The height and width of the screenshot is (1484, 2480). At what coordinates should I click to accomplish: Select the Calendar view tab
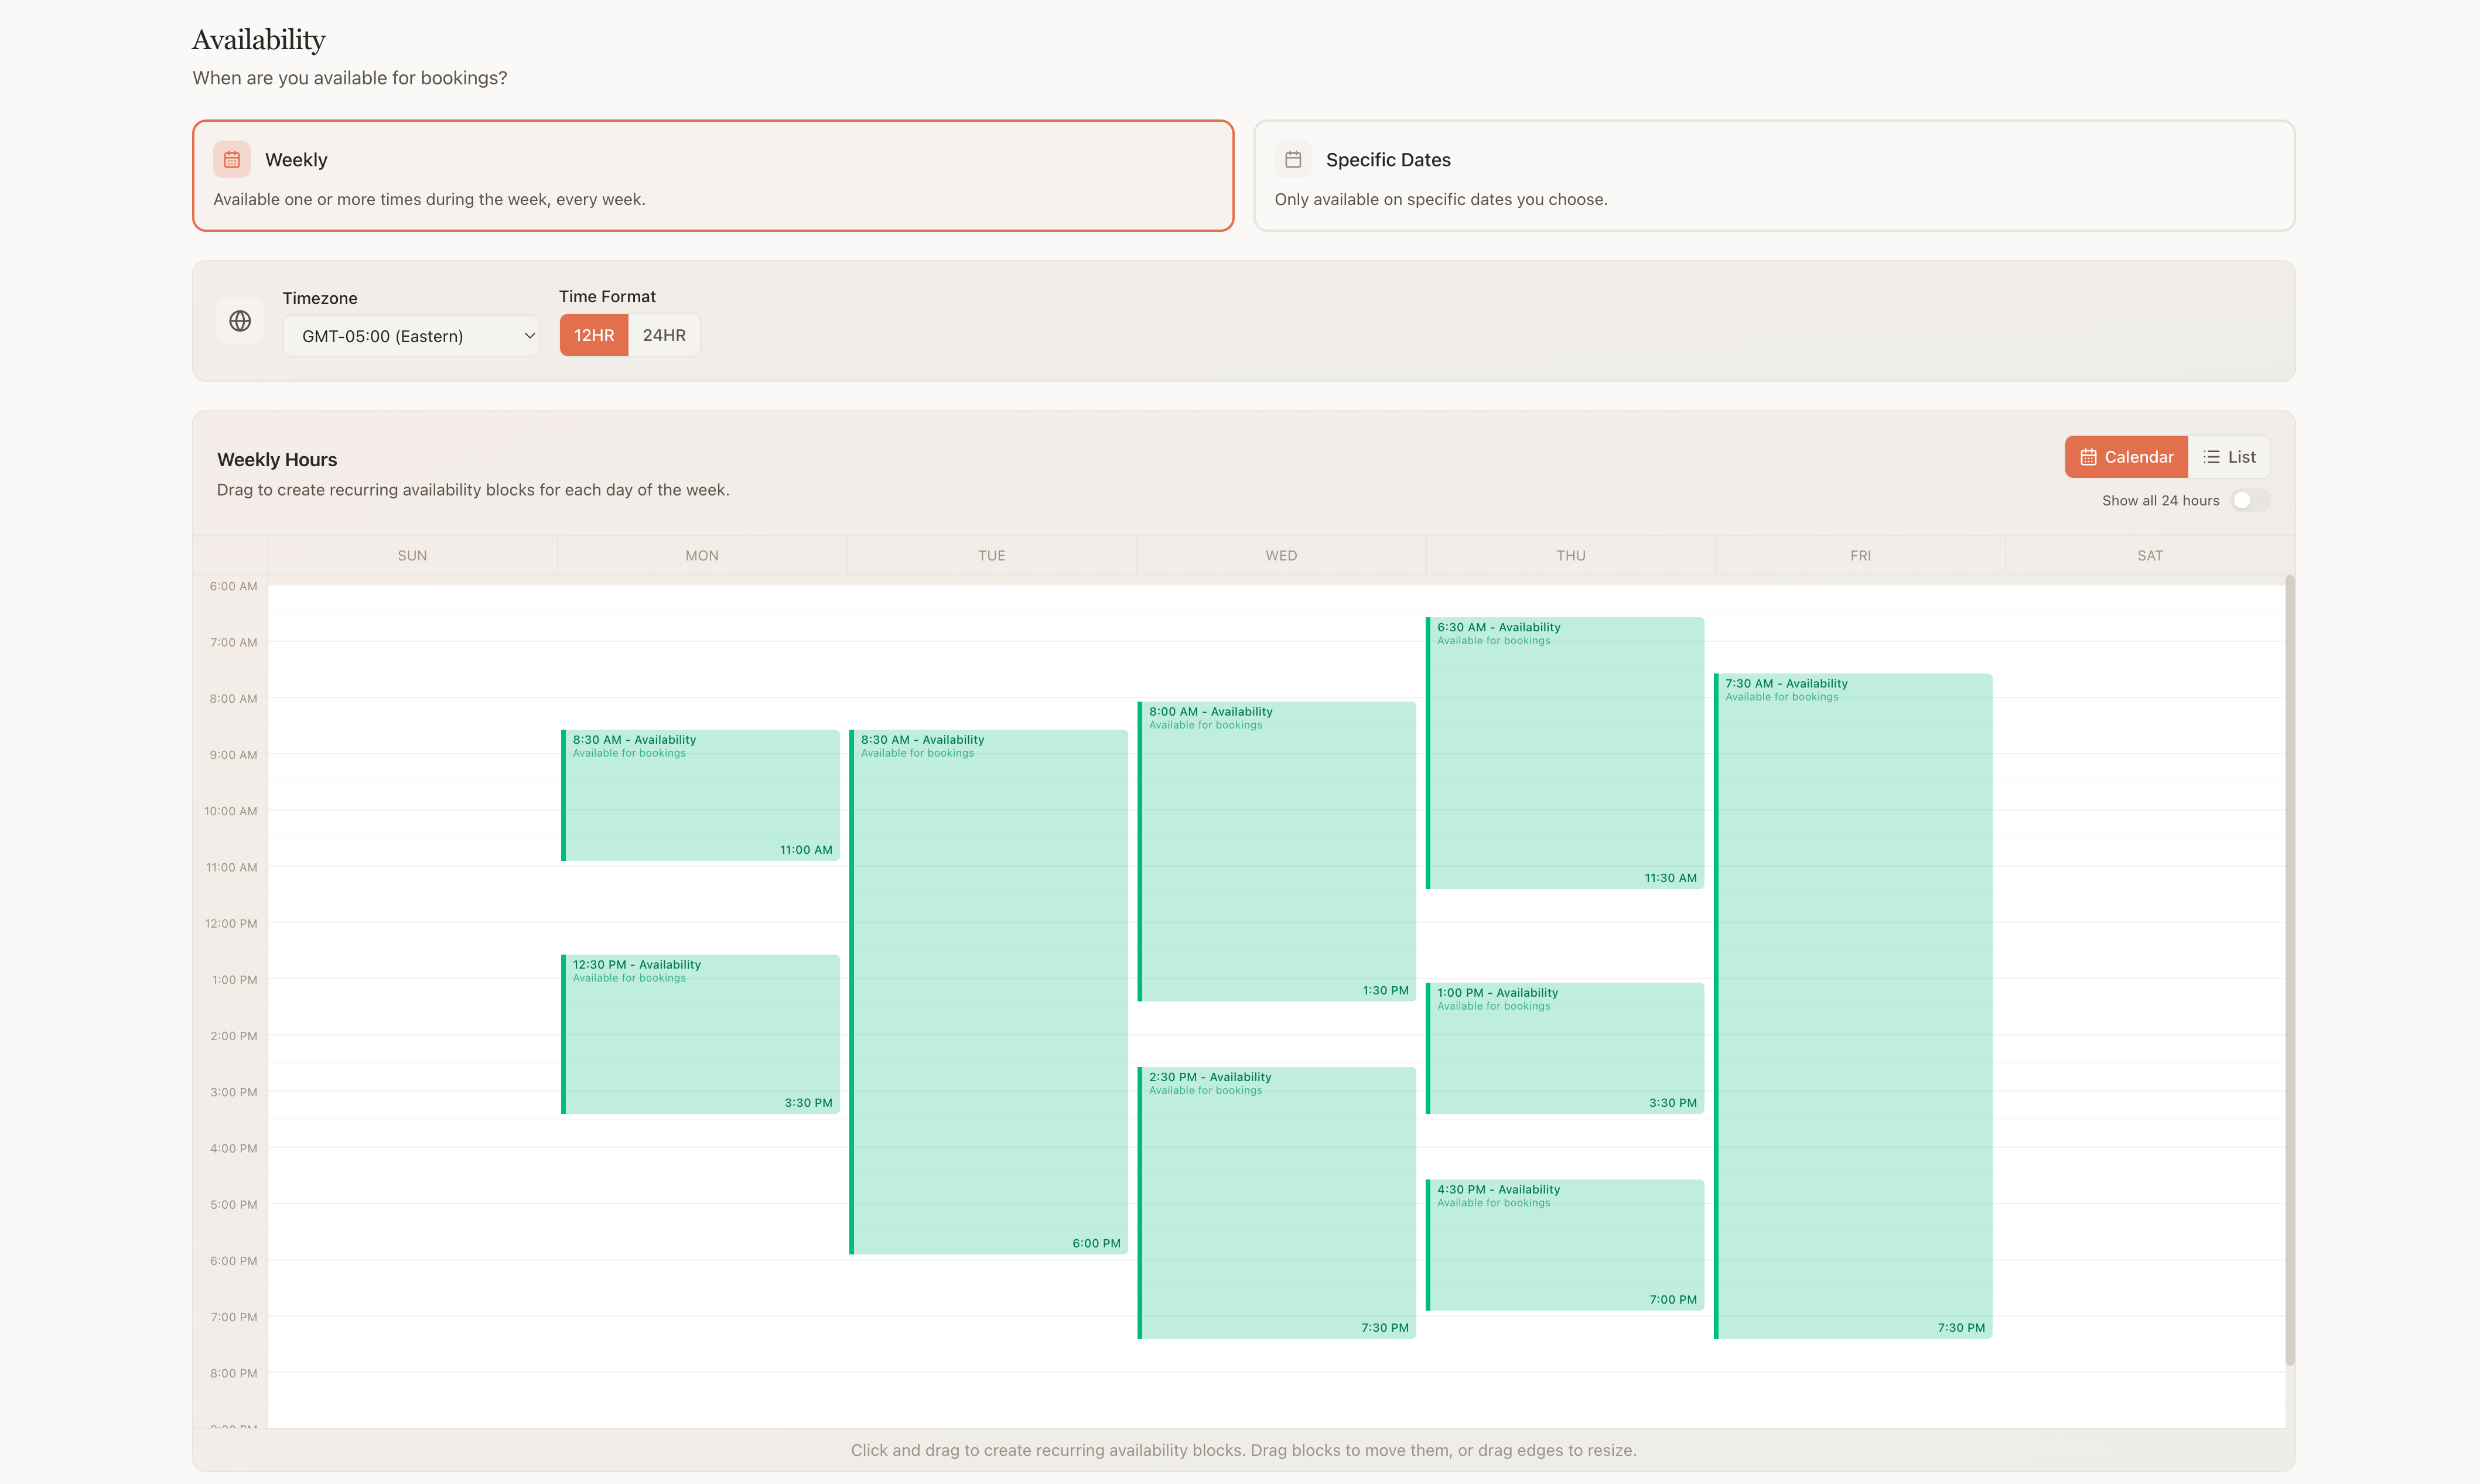tap(2126, 456)
